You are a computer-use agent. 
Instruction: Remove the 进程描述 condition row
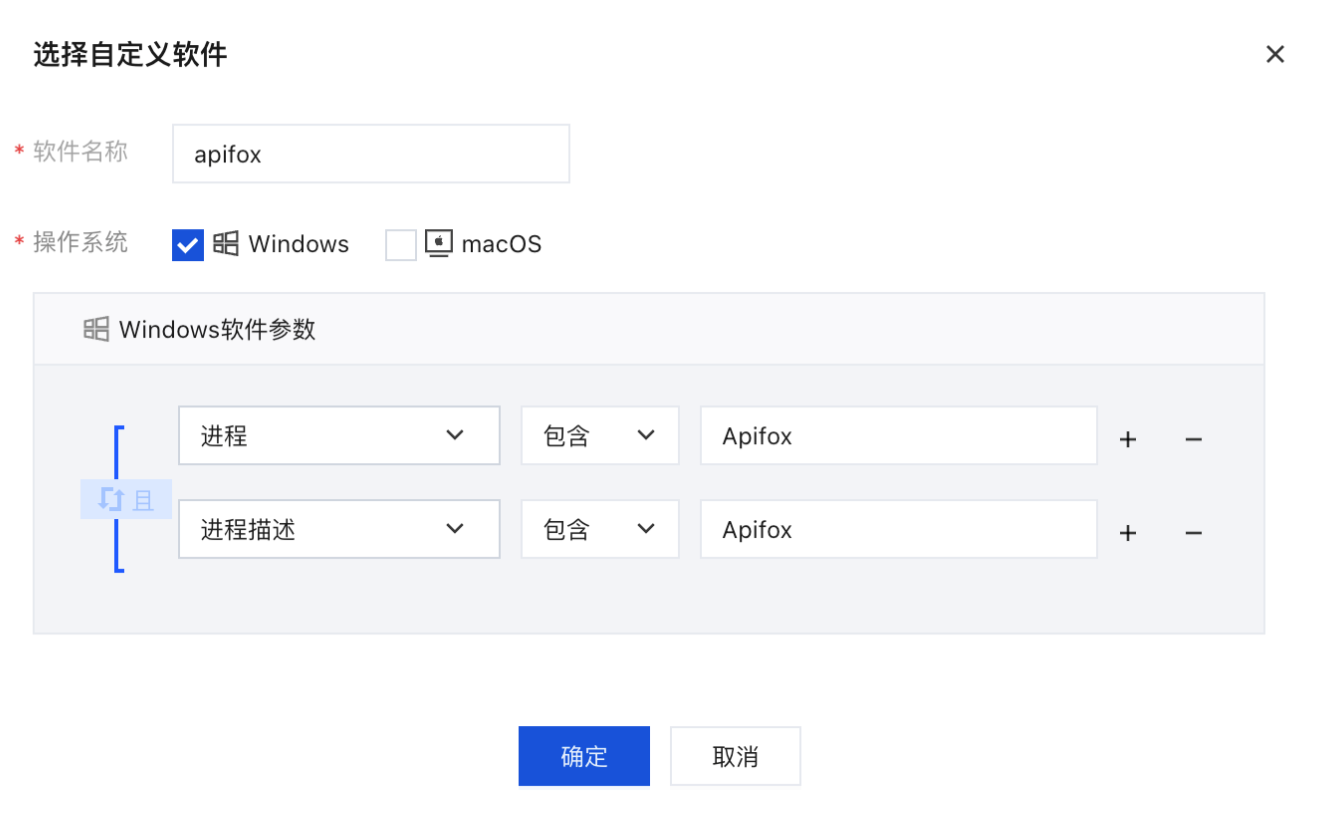pos(1193,532)
